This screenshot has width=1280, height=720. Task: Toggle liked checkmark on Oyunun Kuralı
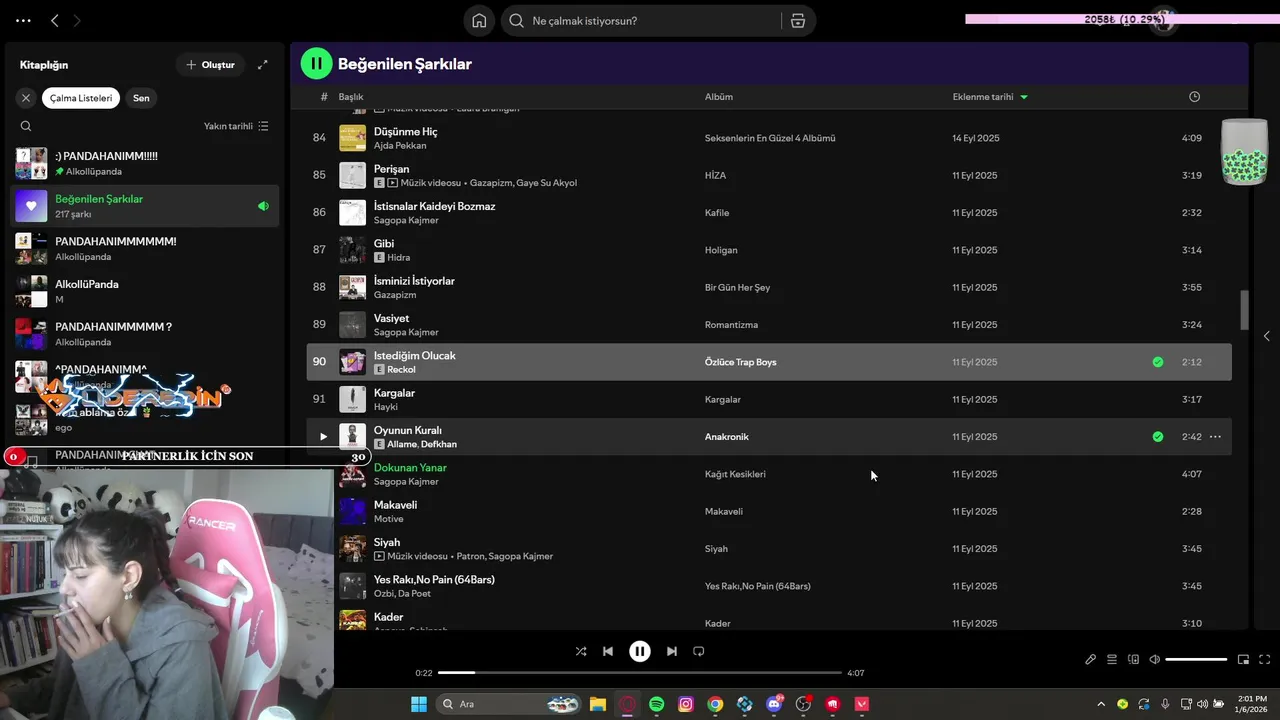click(1158, 437)
